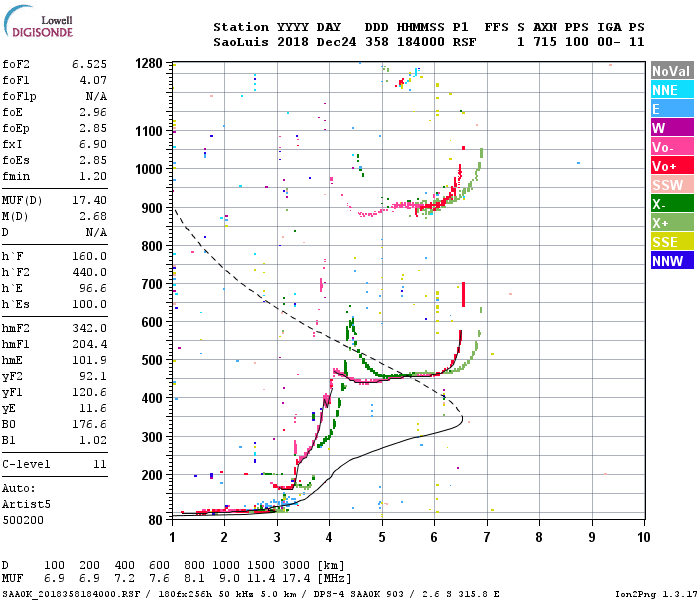The image size is (700, 600).
Task: Select the NNE cyan legend swatch
Action: [x=672, y=90]
